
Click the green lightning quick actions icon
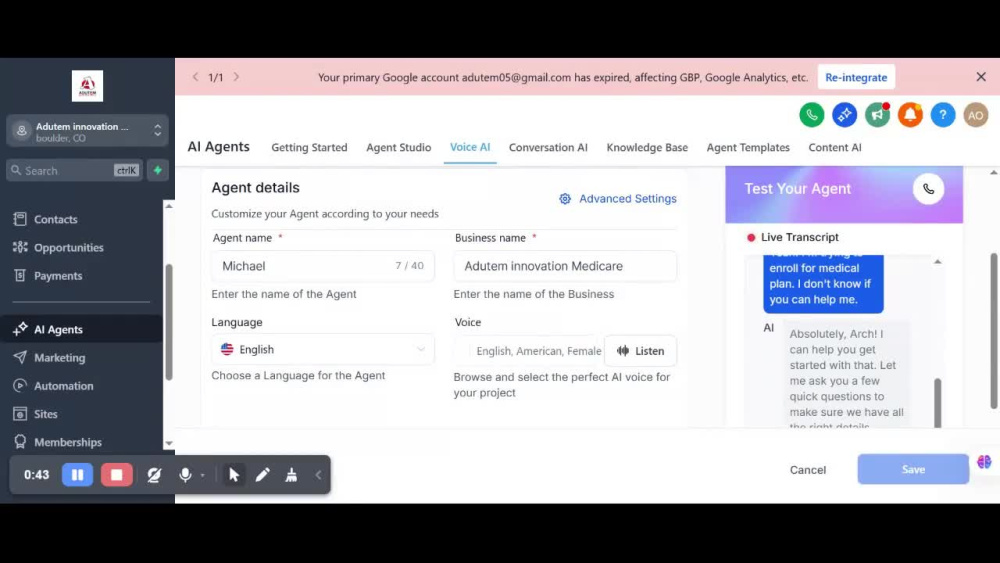[158, 170]
